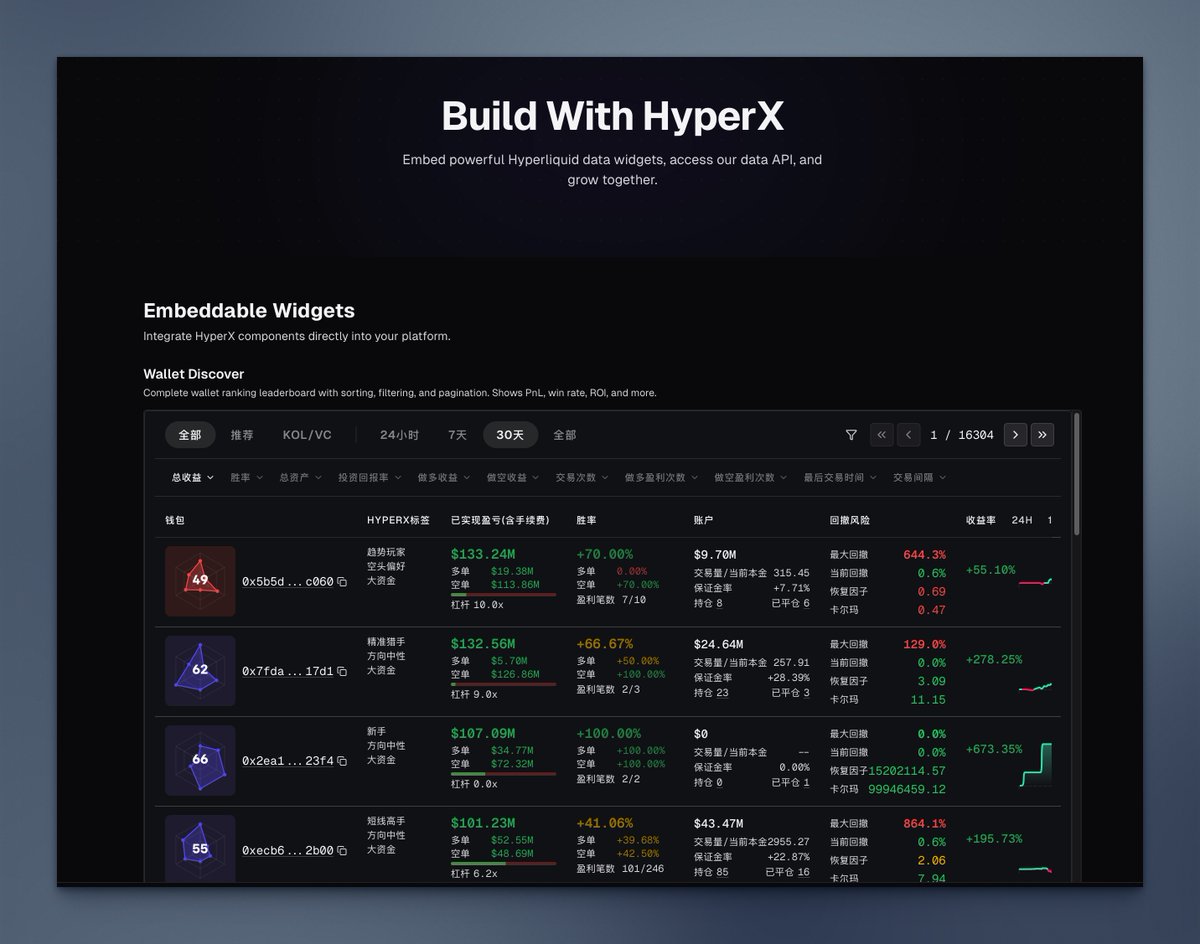Click the long/short bar above 杠杆 0.0x
1200x944 pixels.
click(503, 774)
